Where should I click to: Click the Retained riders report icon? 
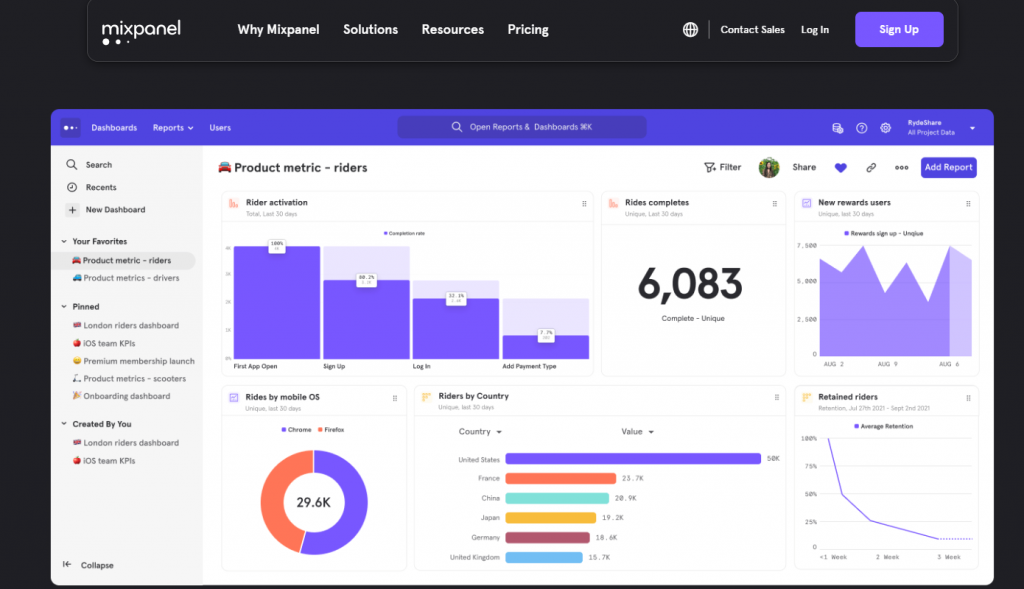807,397
